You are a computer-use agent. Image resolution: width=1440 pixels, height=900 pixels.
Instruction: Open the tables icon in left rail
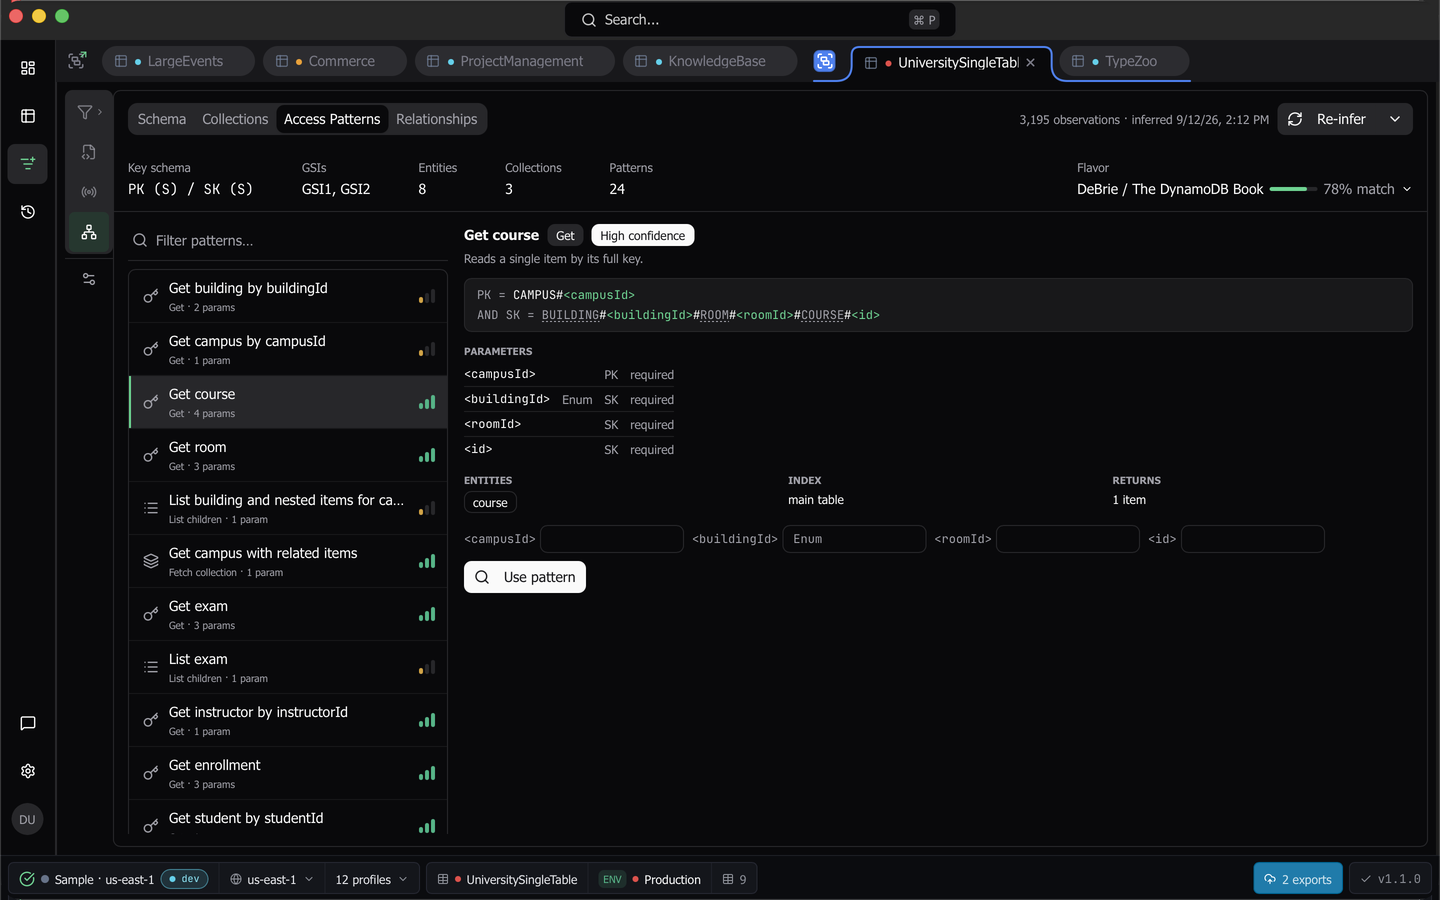click(28, 116)
